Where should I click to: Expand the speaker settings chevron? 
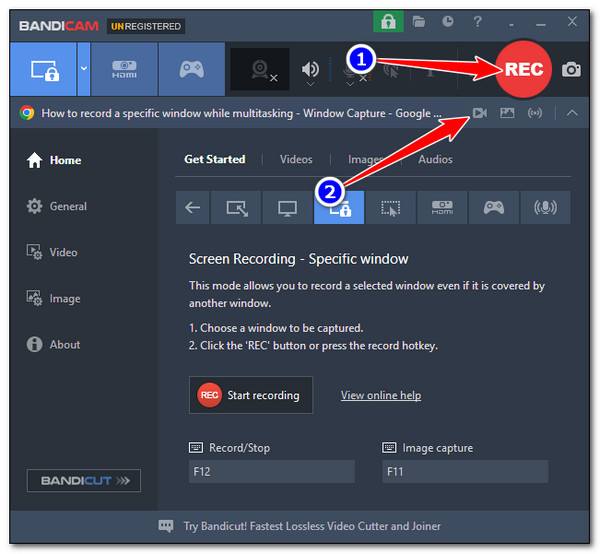(x=310, y=84)
